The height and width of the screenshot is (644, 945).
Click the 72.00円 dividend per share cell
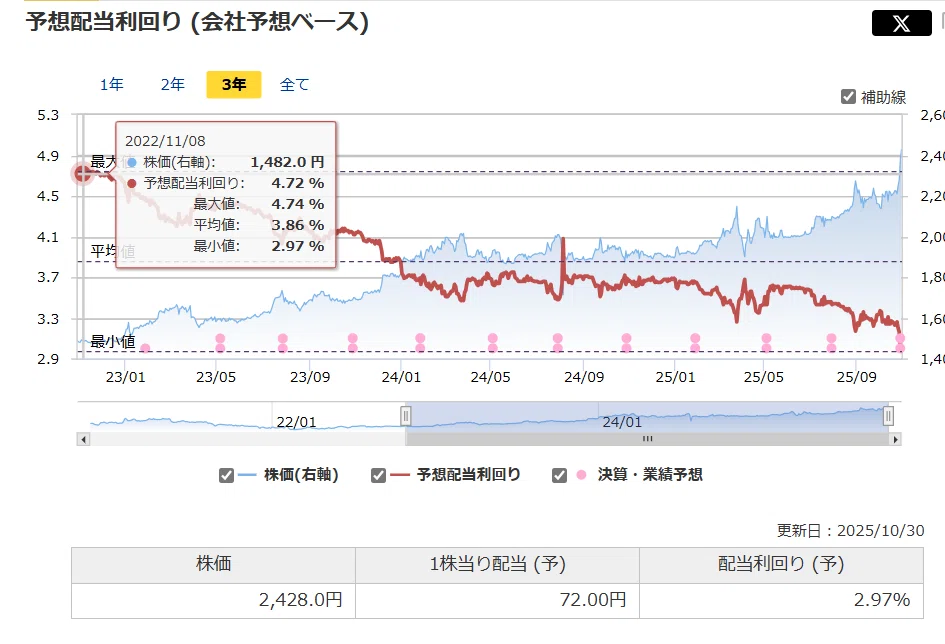[x=497, y=600]
